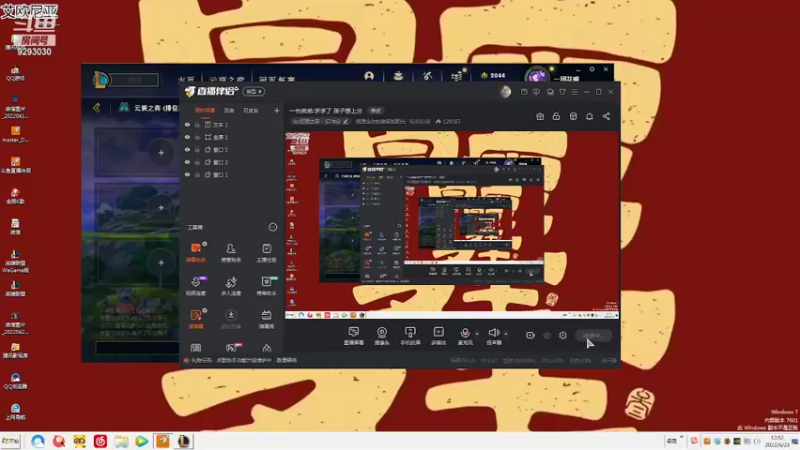Image resolution: width=800 pixels, height=450 pixels.
Task: Open the orange tool icon in toolbox third row
Action: tap(195, 318)
